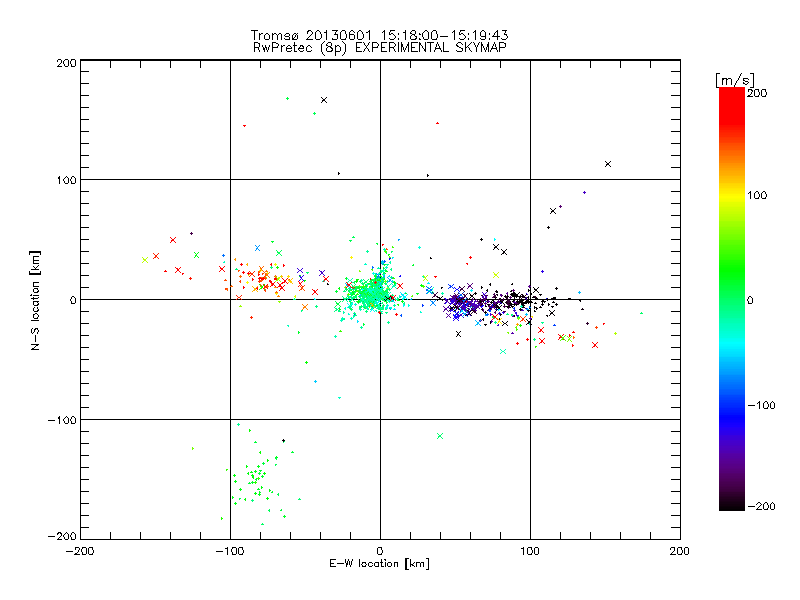Click the 'N-S location [km]' axis label

35,300
